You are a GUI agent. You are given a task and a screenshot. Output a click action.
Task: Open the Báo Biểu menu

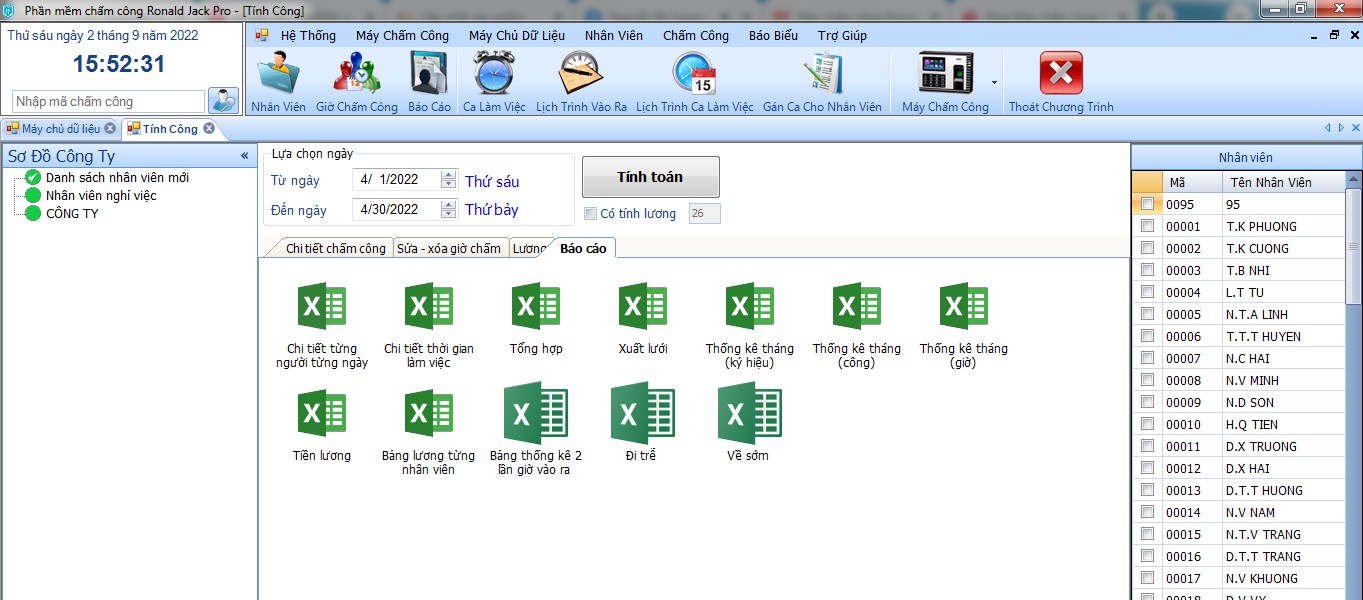click(x=773, y=35)
